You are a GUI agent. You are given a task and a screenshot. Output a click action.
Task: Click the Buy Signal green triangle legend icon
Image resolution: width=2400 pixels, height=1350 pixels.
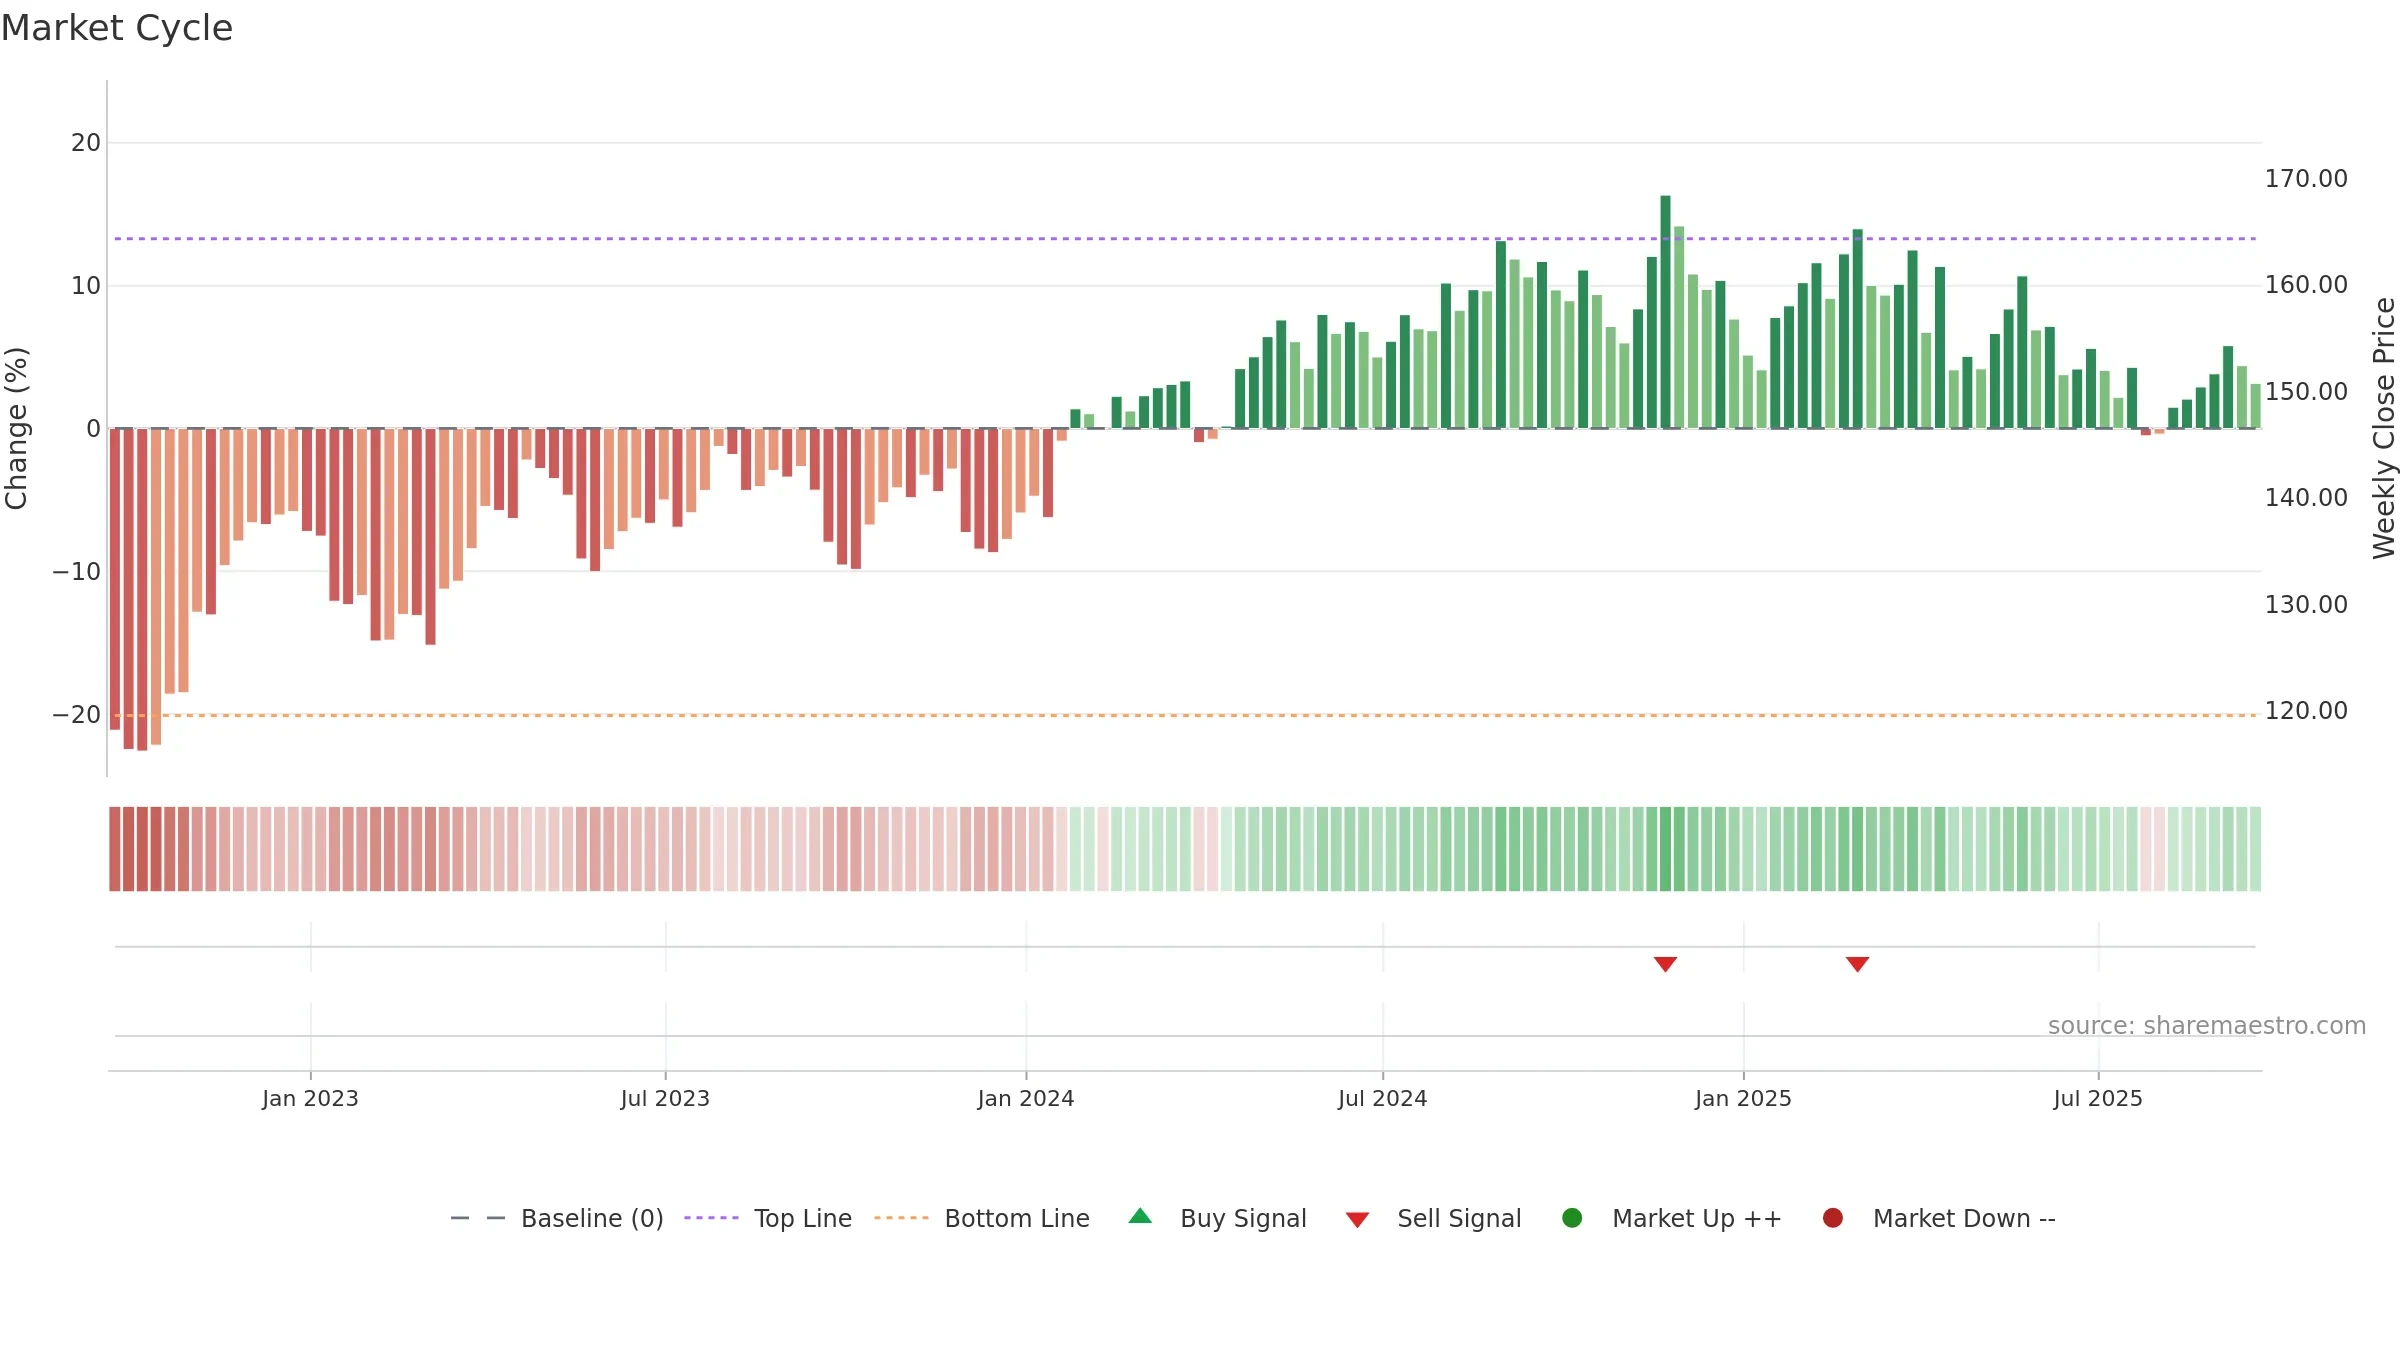coord(1140,1216)
